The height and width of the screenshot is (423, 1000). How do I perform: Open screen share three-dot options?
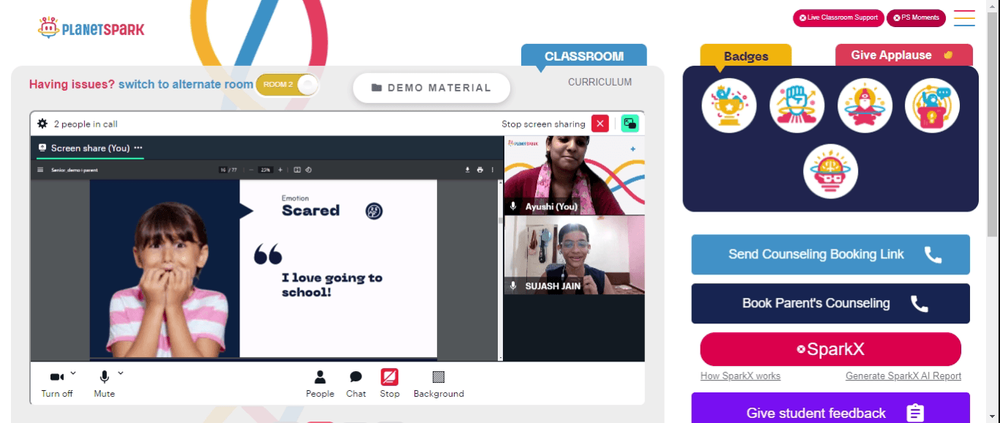[x=138, y=147]
